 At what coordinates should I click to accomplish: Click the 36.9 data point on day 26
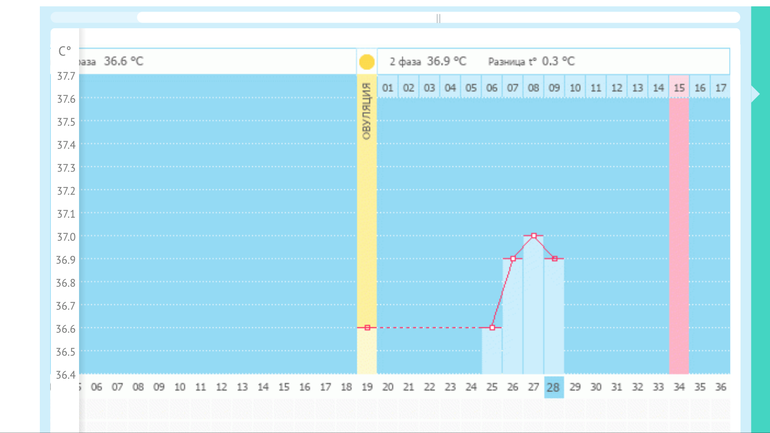(x=513, y=259)
